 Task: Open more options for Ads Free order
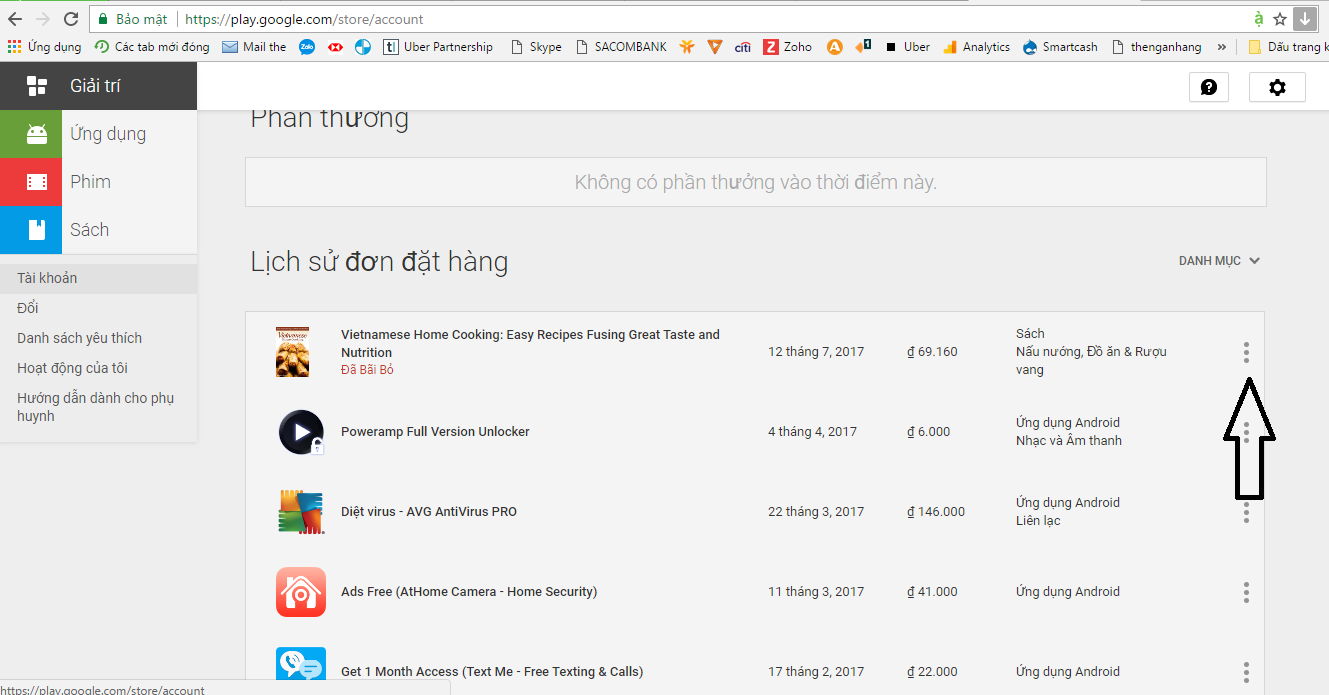tap(1246, 592)
